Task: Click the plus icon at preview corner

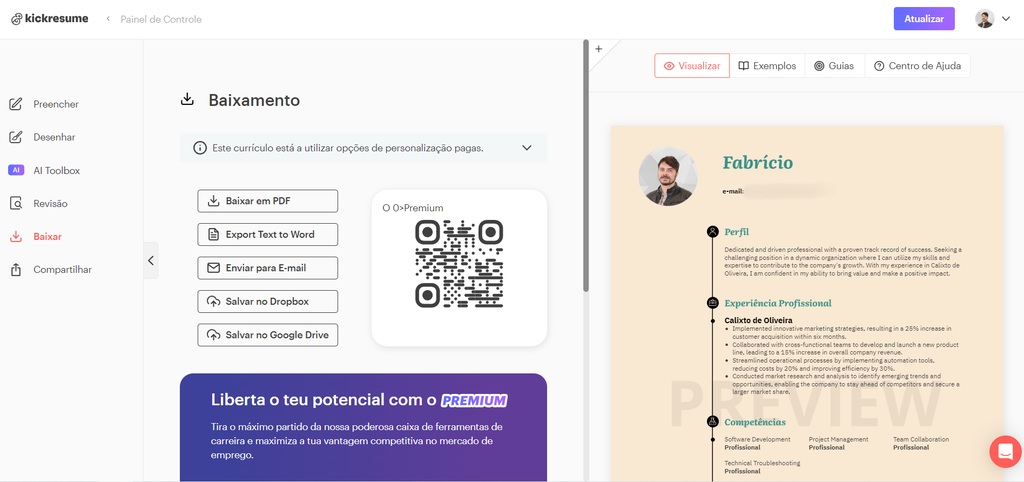Action: [x=598, y=48]
